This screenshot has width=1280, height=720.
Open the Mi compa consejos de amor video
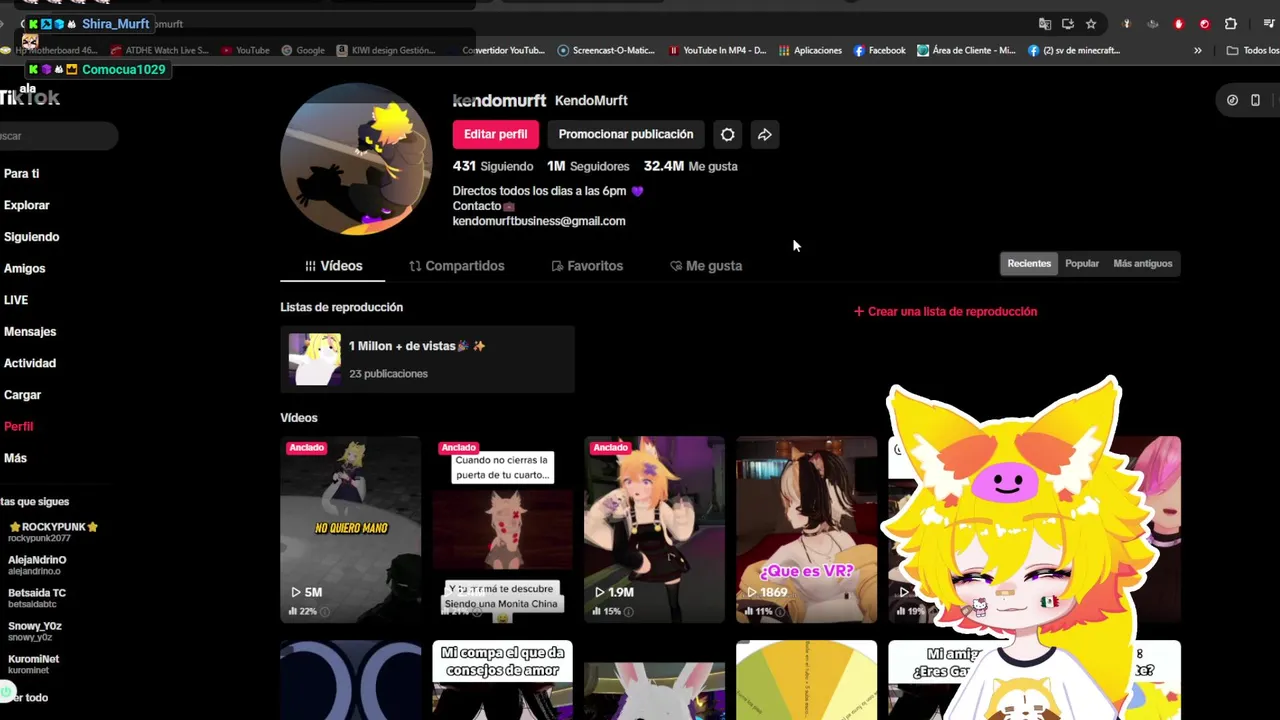502,680
